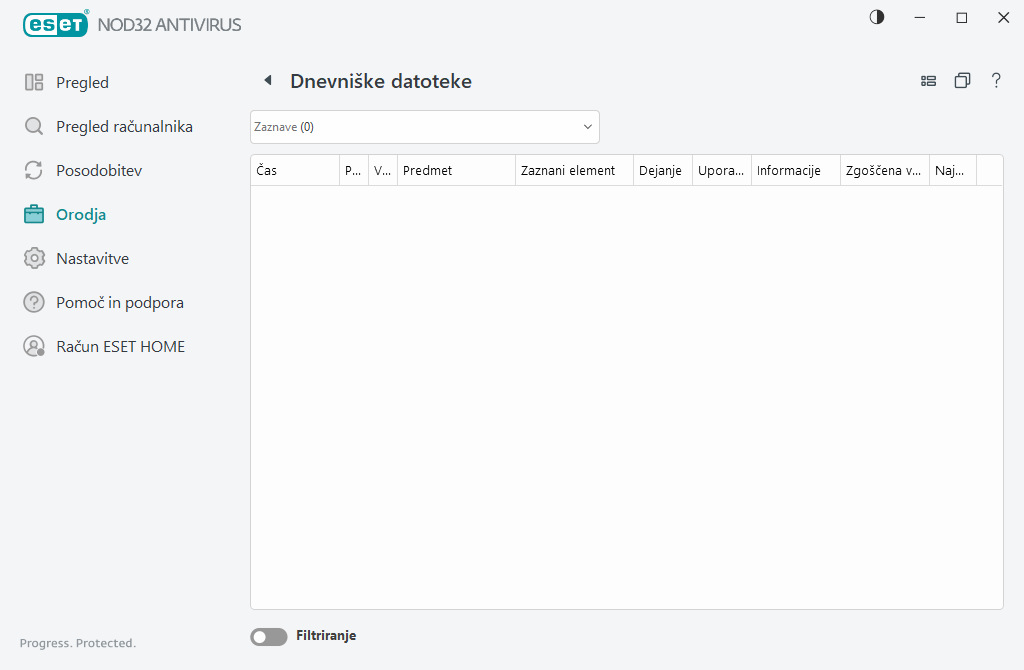Go to the Posodobitev section
The height and width of the screenshot is (670, 1024).
(x=99, y=171)
